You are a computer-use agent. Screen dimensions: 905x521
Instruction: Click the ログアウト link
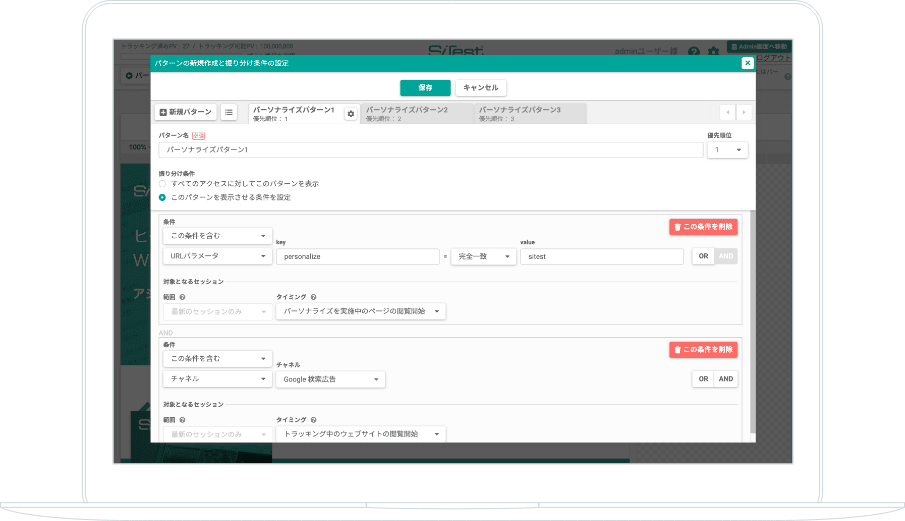[x=773, y=58]
